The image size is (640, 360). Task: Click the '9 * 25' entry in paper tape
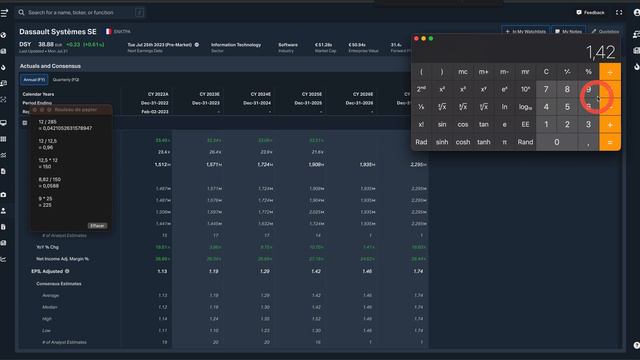(45, 199)
